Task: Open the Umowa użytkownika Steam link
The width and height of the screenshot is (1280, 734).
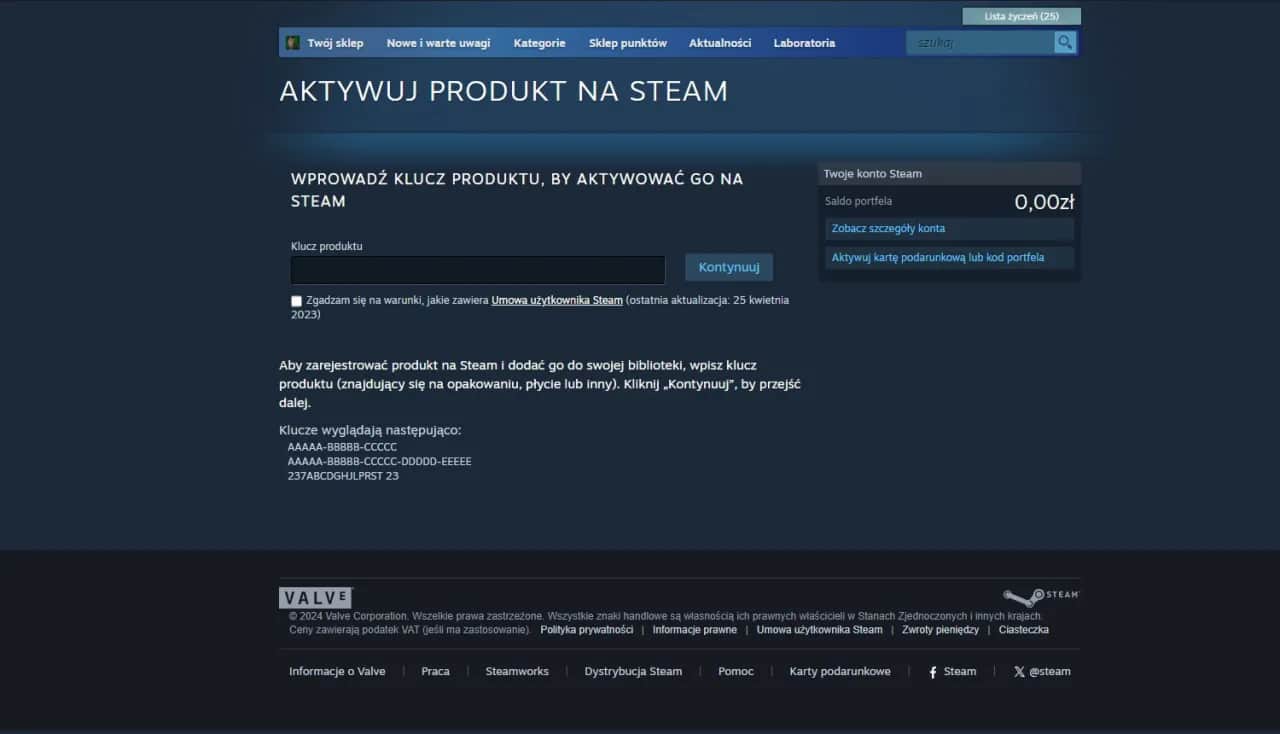Action: coord(556,299)
